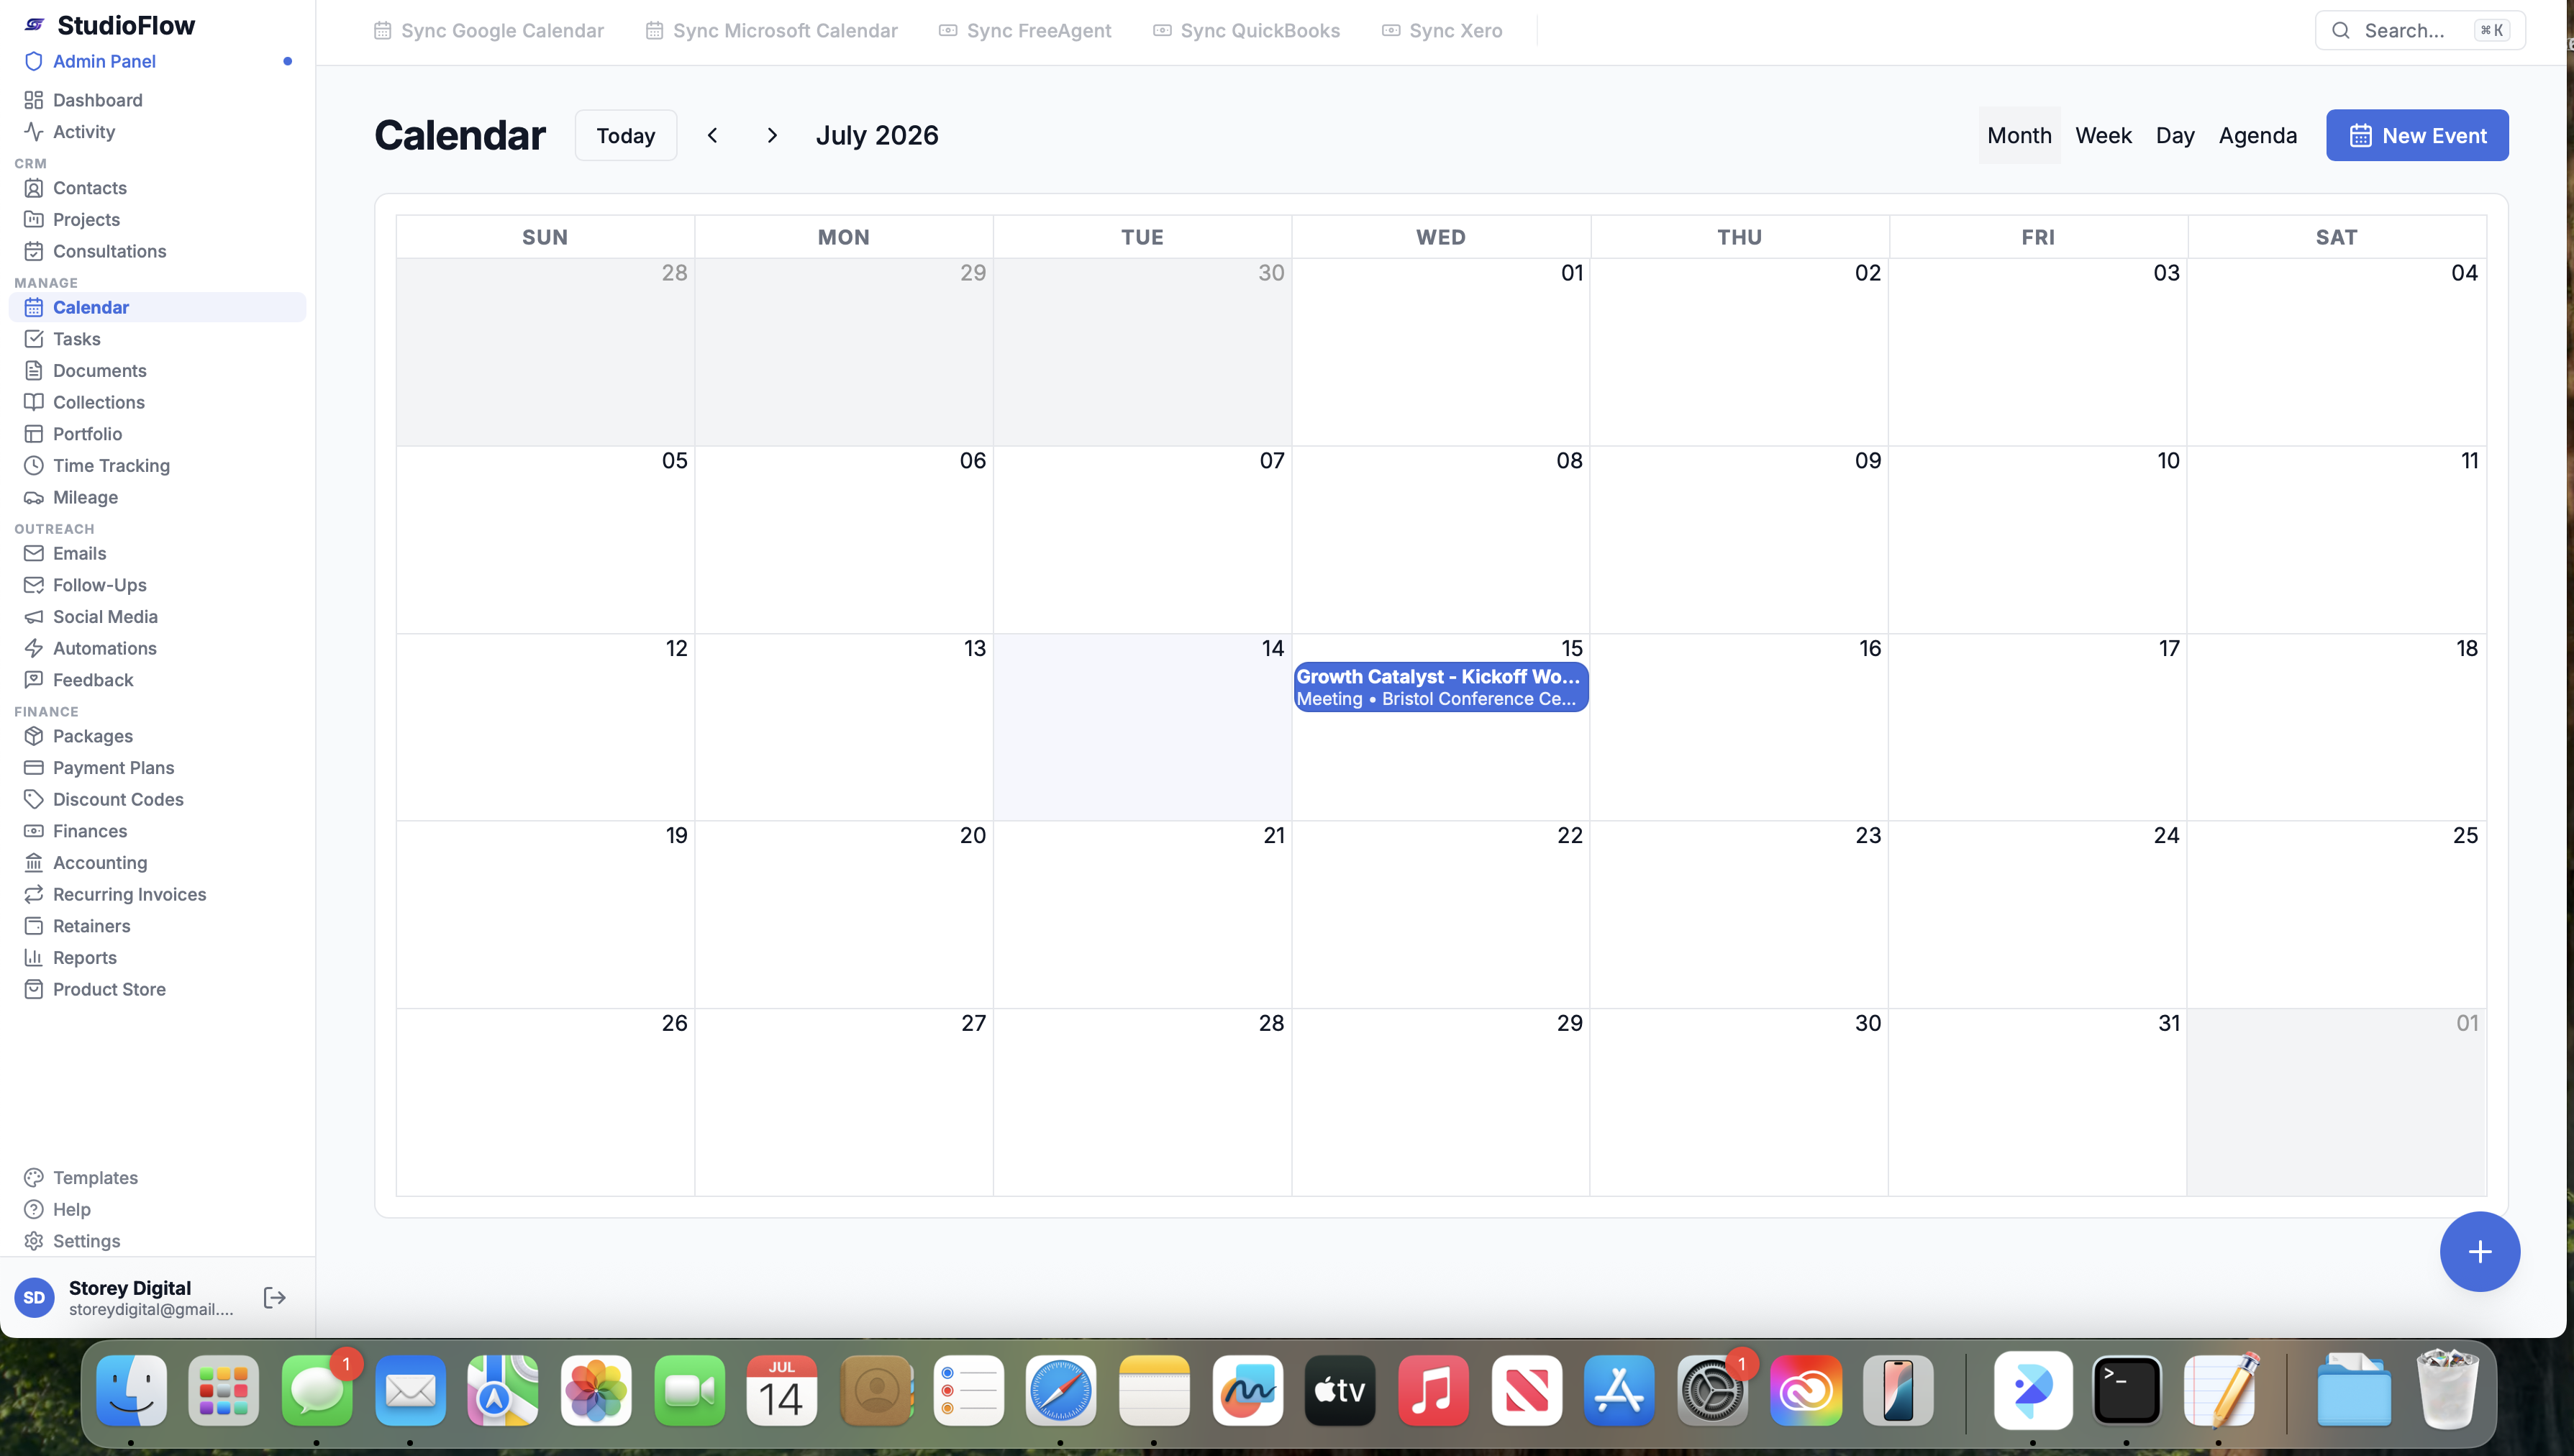Viewport: 2574px width, 1456px height.
Task: Open Payment Plans card icon
Action: pyautogui.click(x=34, y=768)
